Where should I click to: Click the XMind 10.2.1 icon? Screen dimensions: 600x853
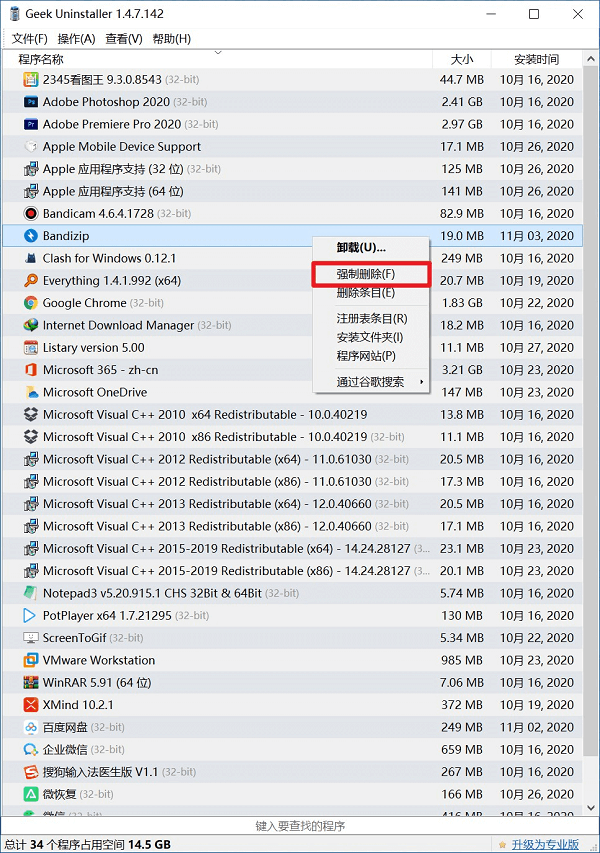31,705
